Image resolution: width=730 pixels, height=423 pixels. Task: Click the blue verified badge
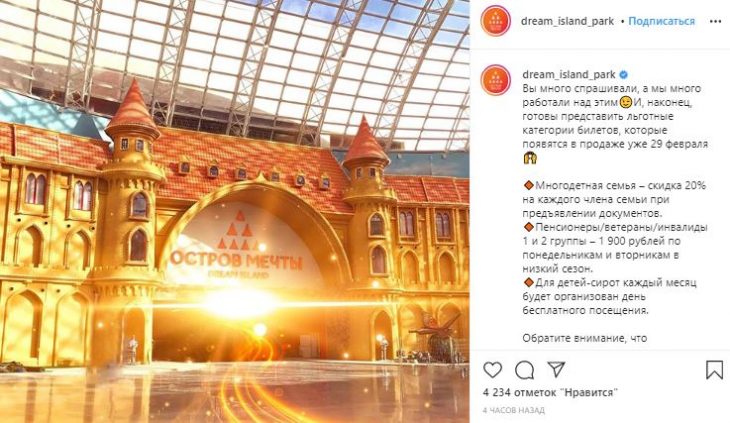coord(624,74)
